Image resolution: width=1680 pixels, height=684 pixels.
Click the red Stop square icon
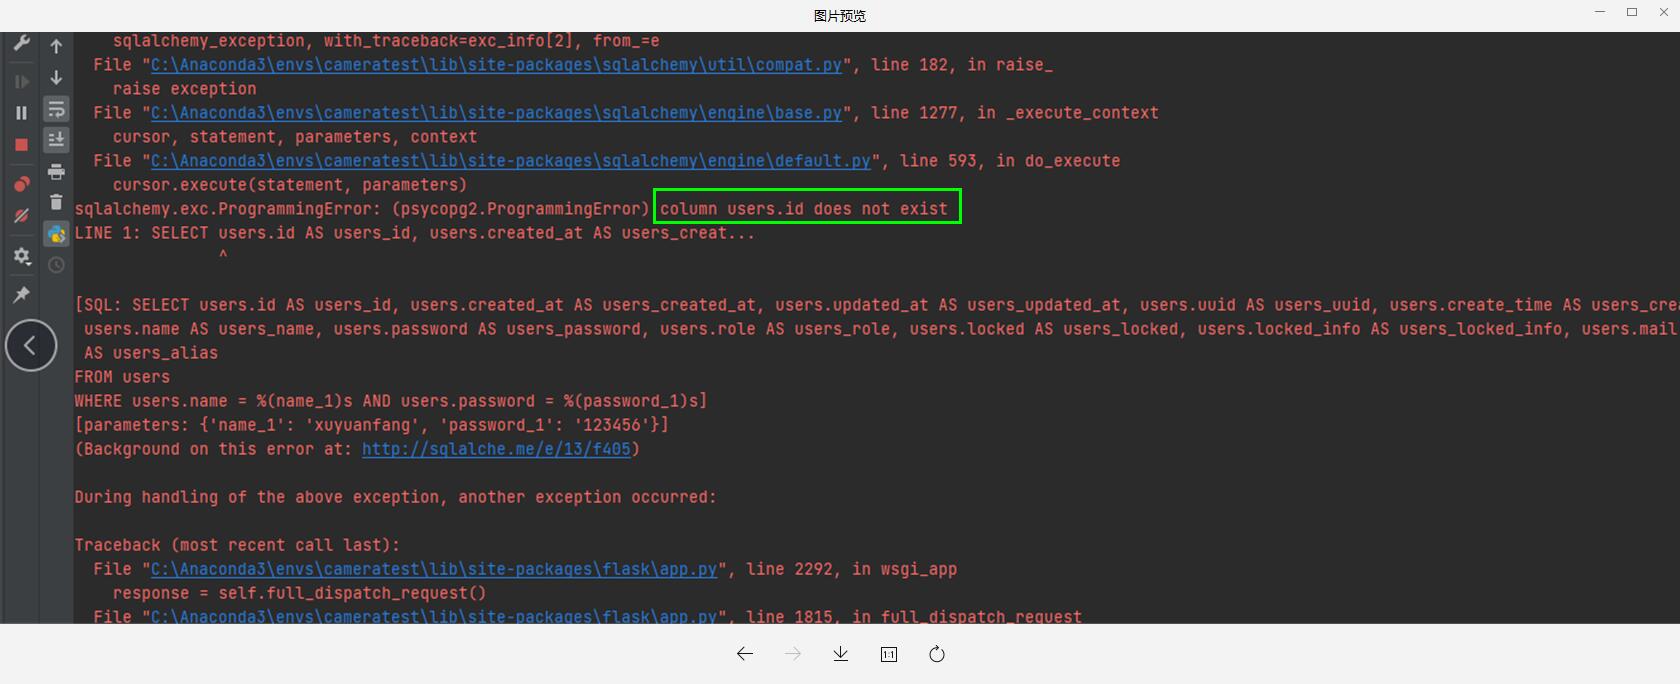21,145
